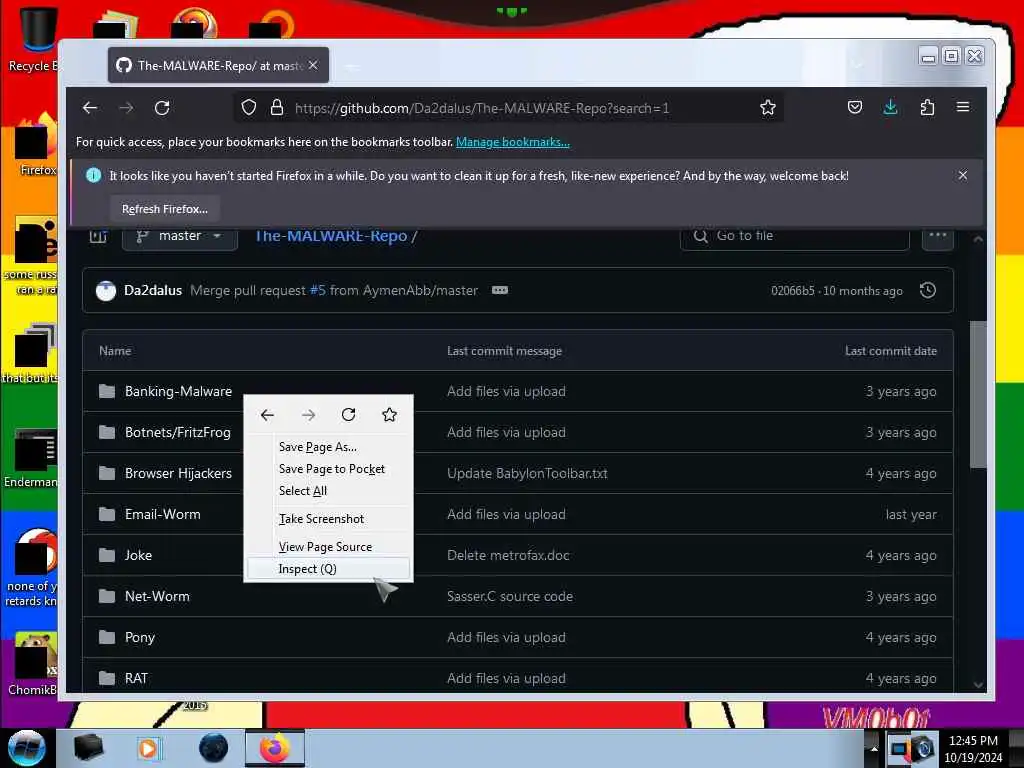Screen dimensions: 1024x768
Task: Click the scrollbar down arrow
Action: [978, 684]
